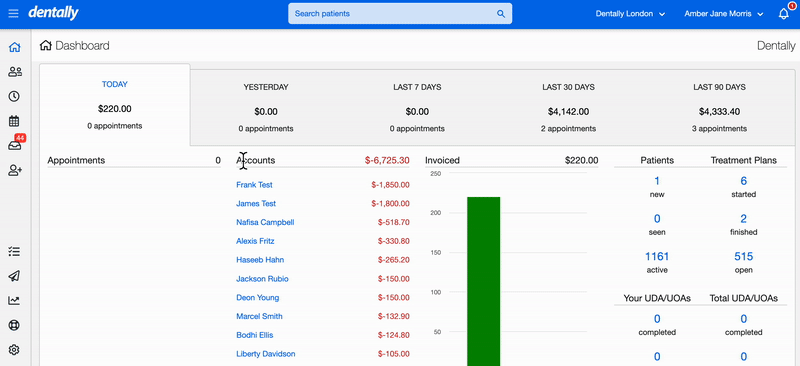The height and width of the screenshot is (366, 800).
Task: Open Marcel Smith account
Action: (x=259, y=316)
